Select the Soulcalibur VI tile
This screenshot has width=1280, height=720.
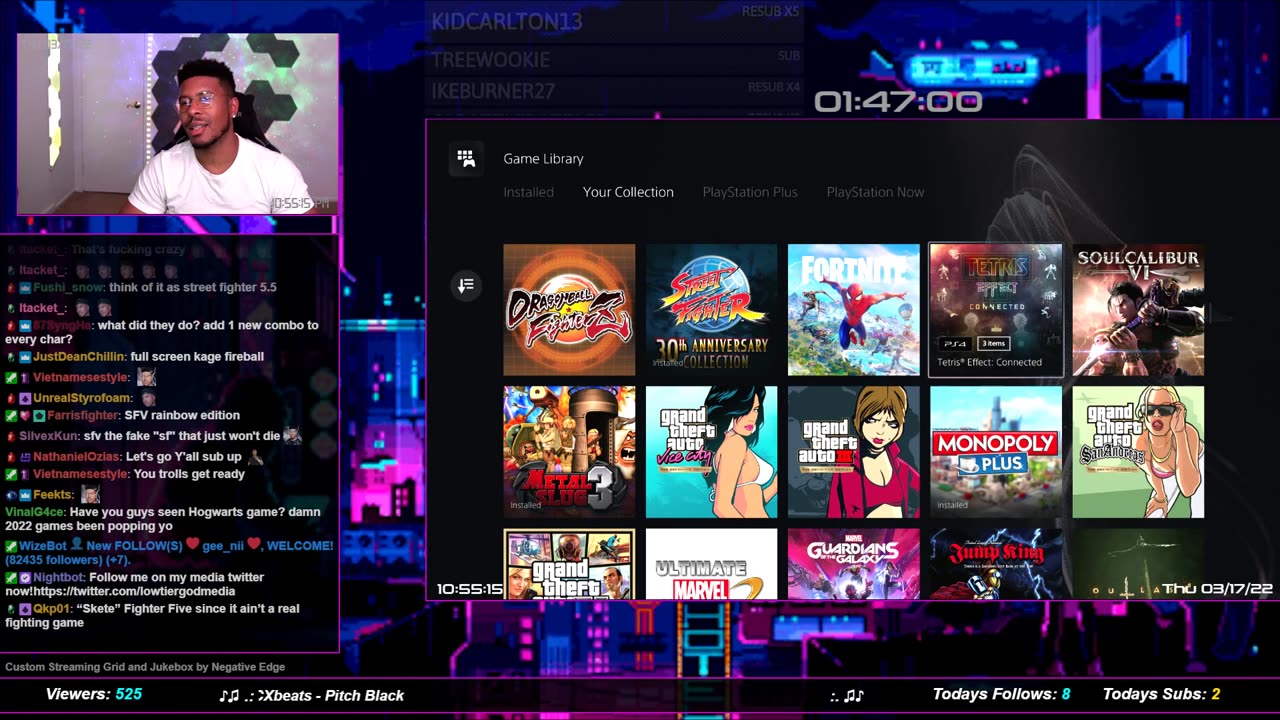pos(1138,310)
